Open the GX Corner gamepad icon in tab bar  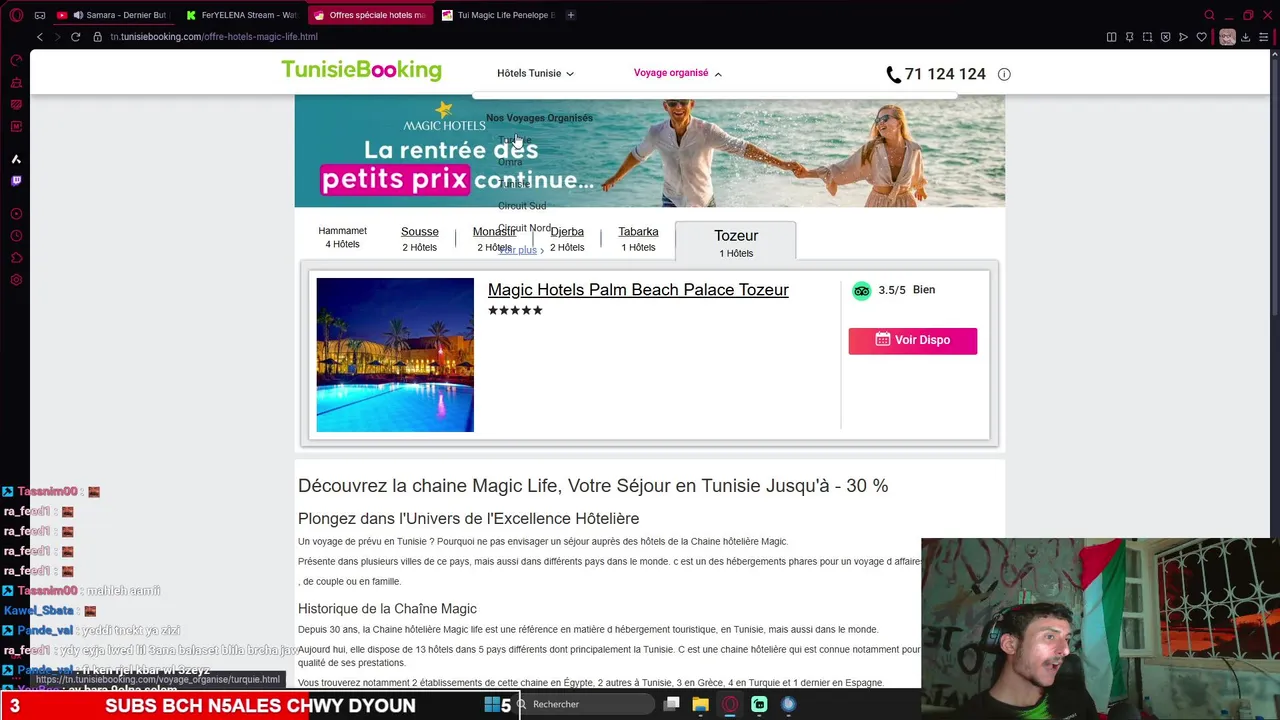(x=40, y=15)
